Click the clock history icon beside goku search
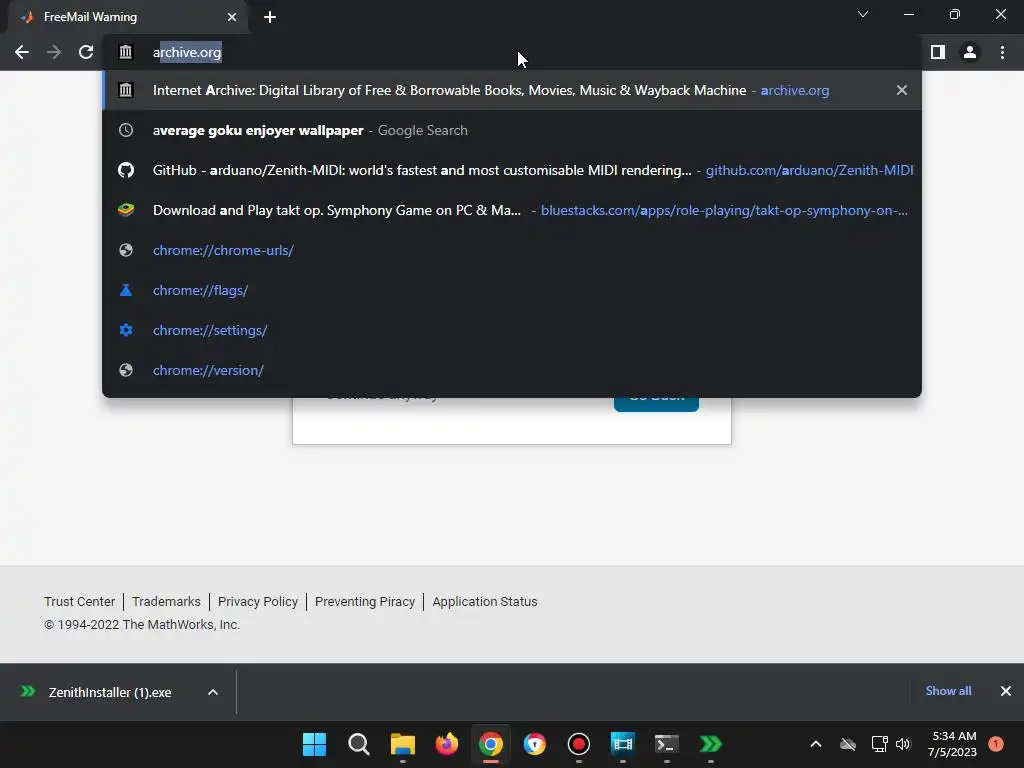This screenshot has width=1024, height=768. 126,130
